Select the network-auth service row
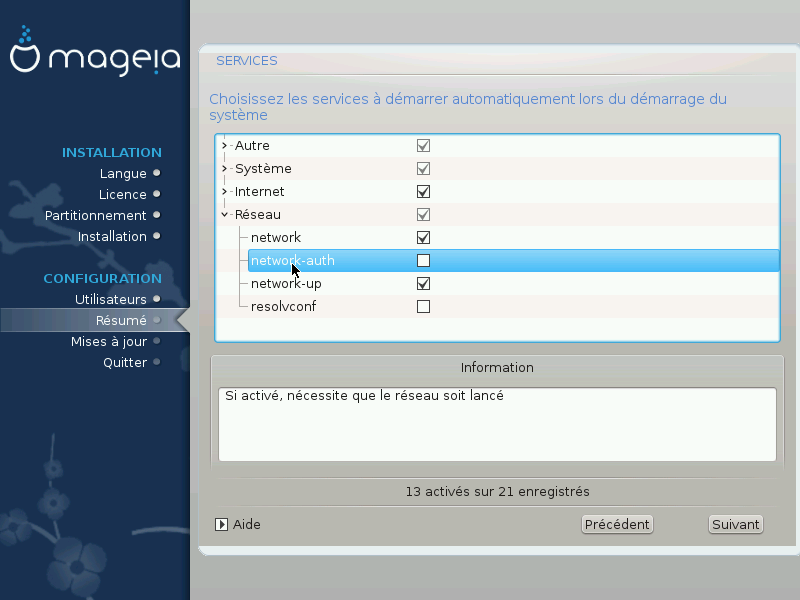Viewport: 800px width, 600px height. (514, 261)
